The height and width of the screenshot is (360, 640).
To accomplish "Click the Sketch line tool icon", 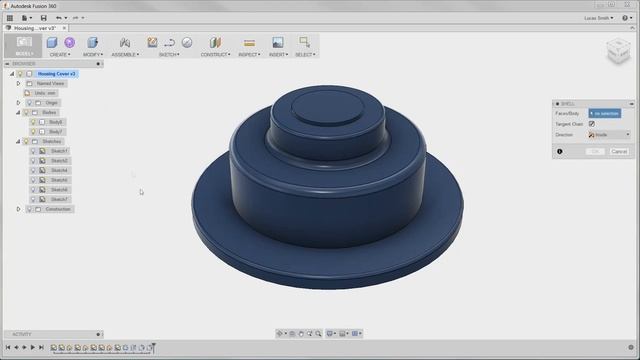I will 170,42.
